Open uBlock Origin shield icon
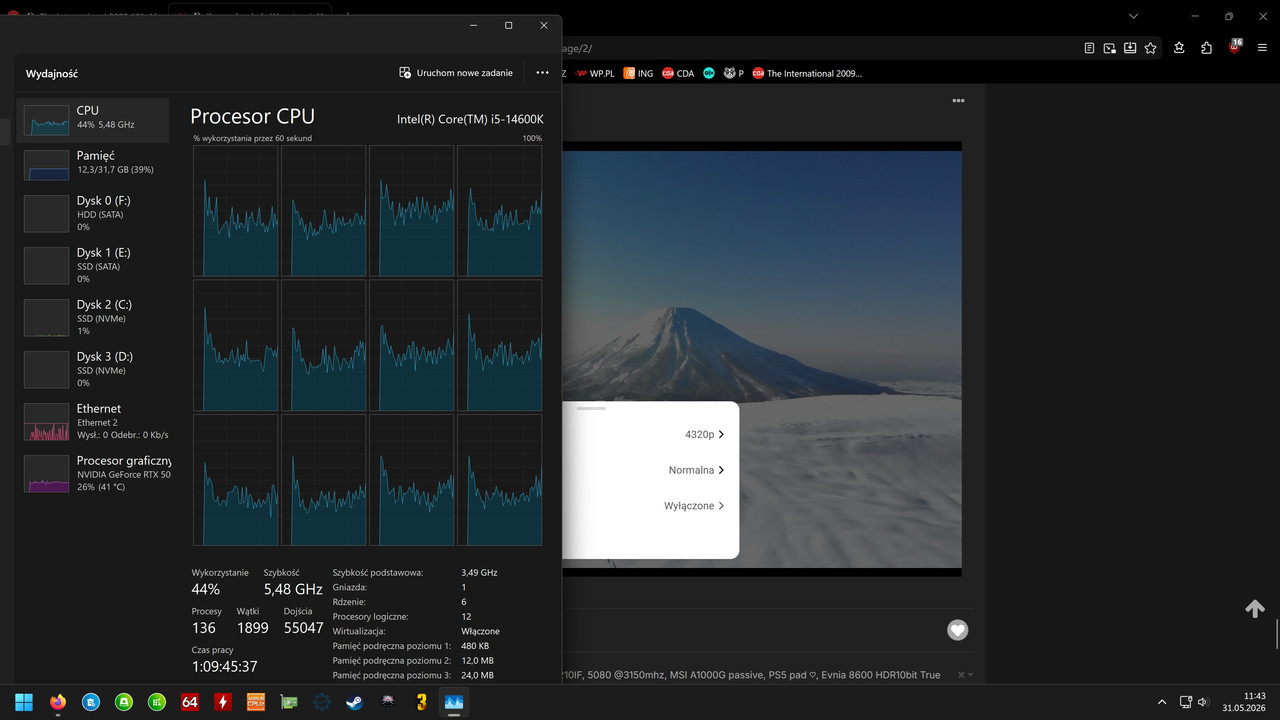Viewport: 1280px width, 720px height. tap(1235, 47)
